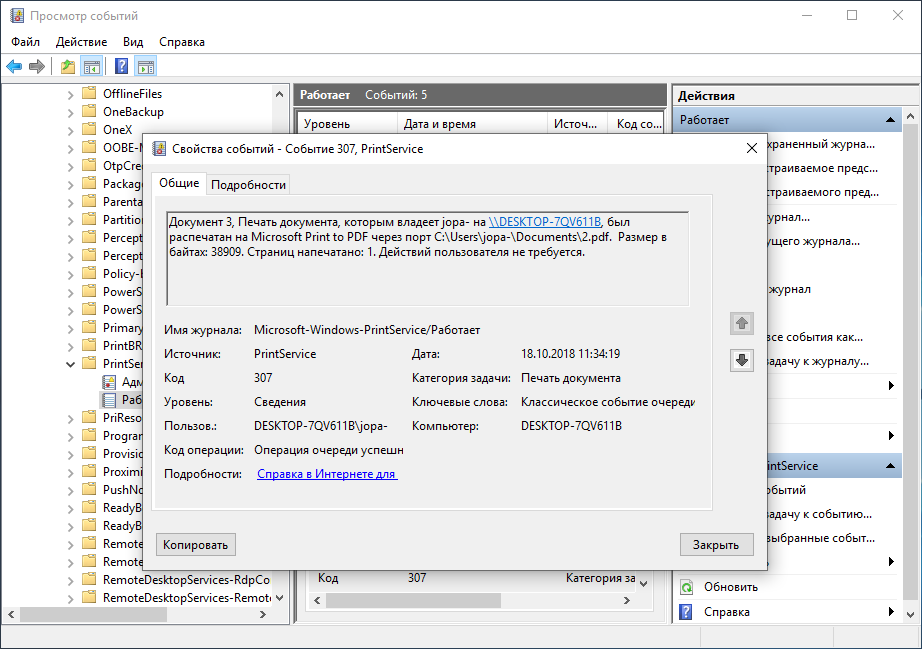Viewport: 922px width, 649px height.
Task: Click the Up one level folder icon
Action: 68,66
